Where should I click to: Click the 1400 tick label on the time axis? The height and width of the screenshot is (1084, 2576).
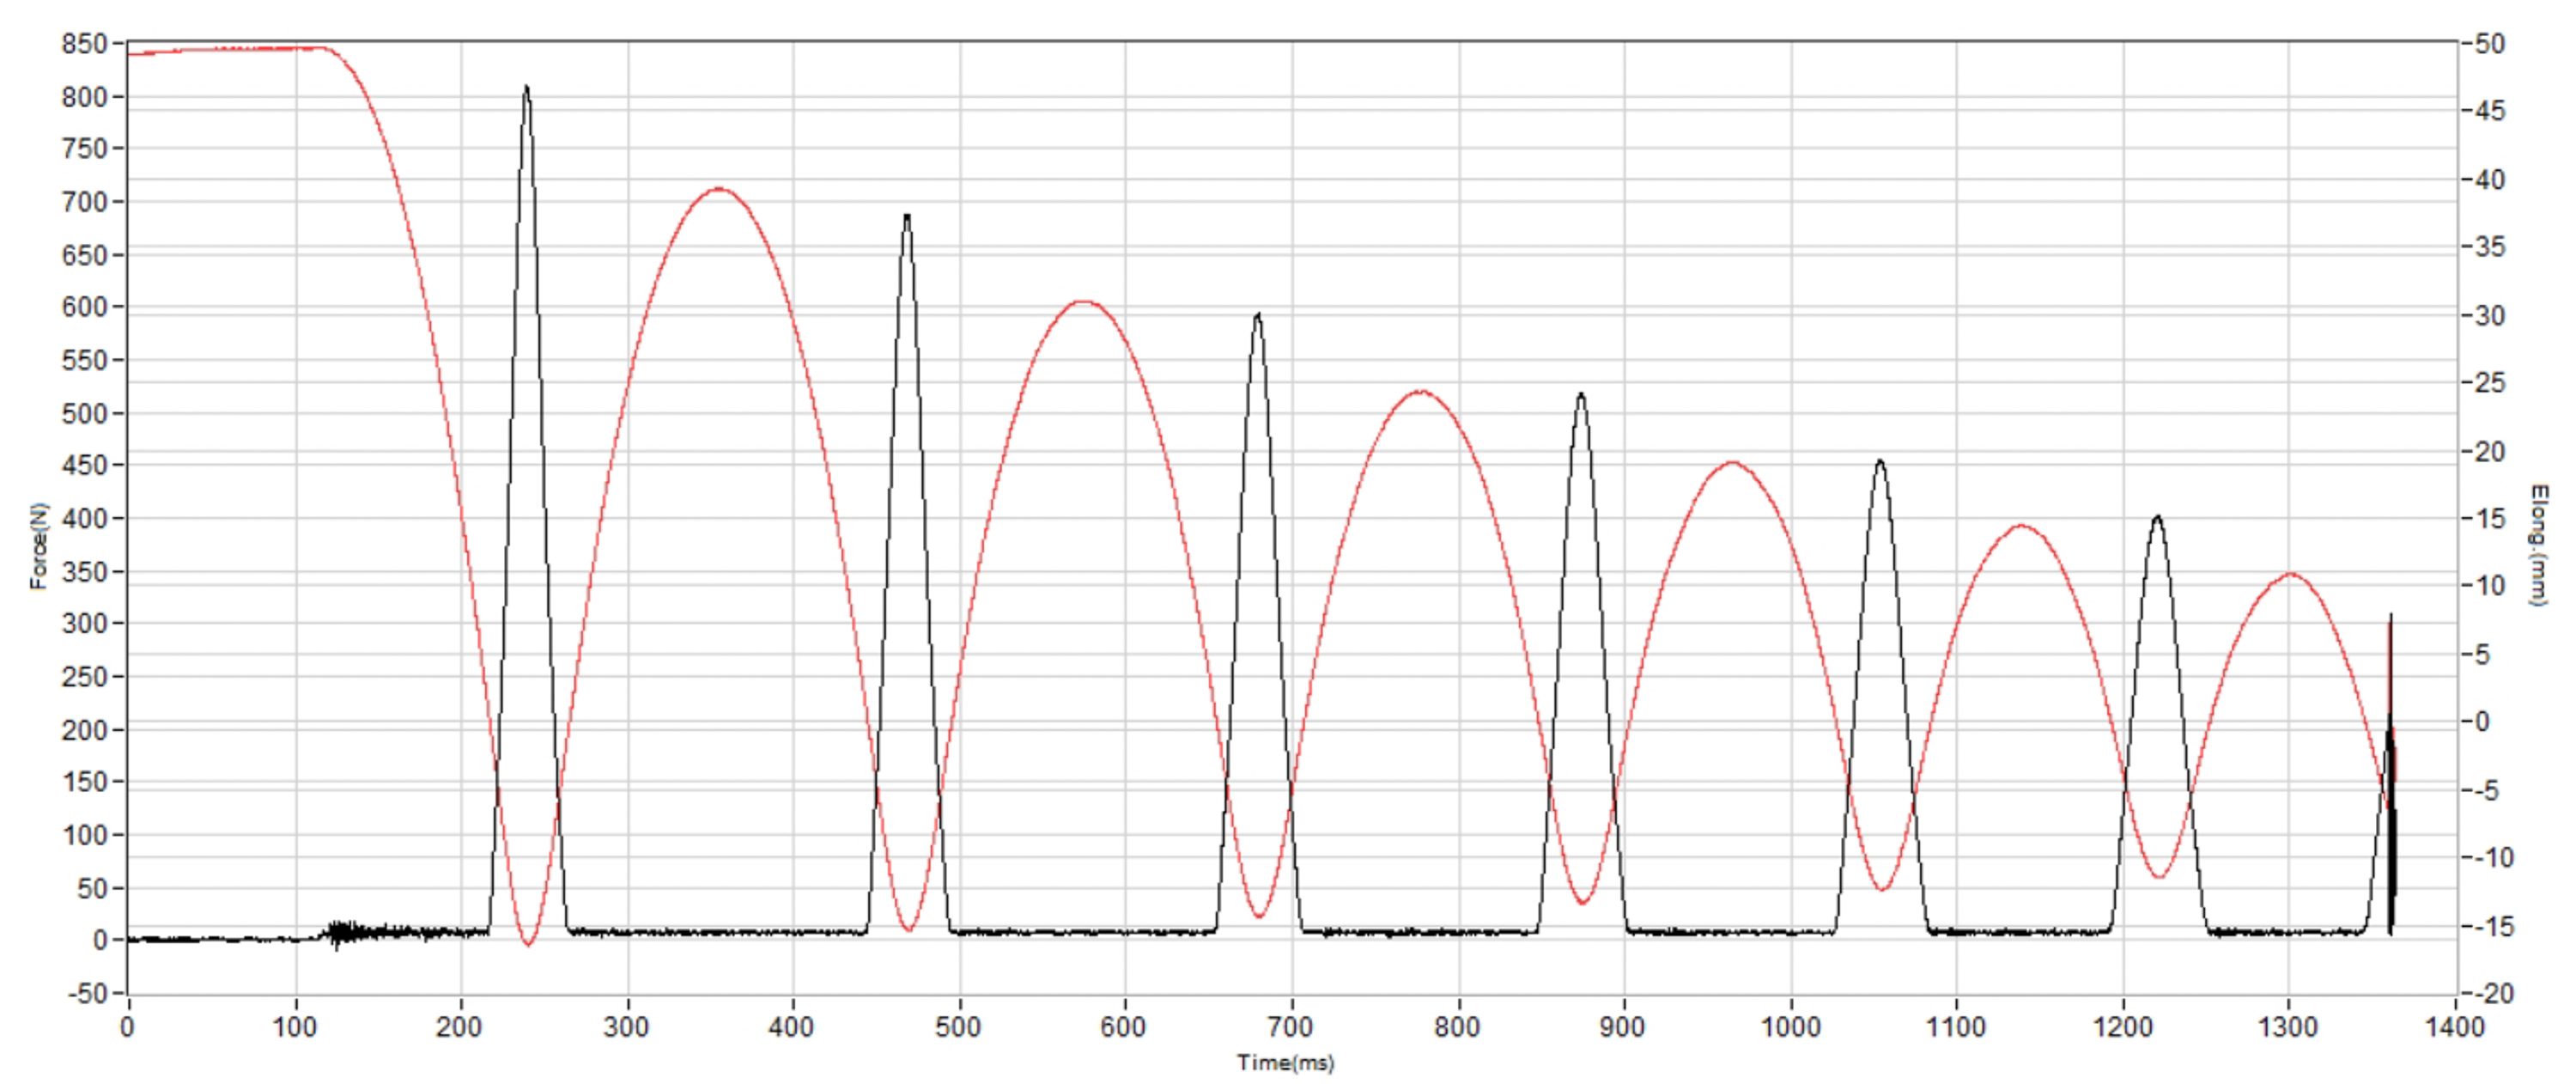[x=2455, y=1027]
